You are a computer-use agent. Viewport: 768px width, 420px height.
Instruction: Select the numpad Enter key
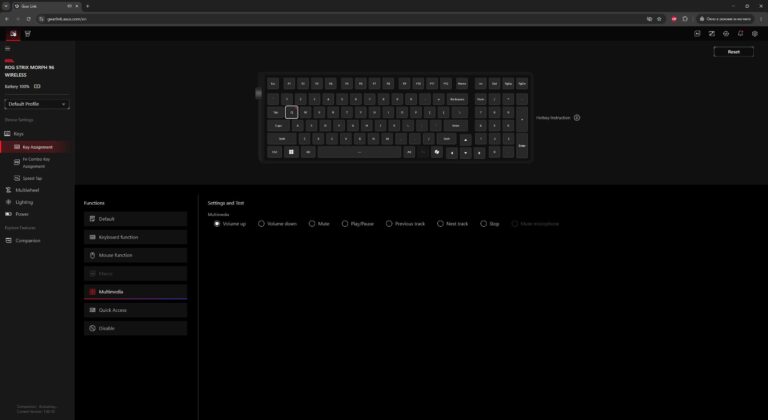522,146
